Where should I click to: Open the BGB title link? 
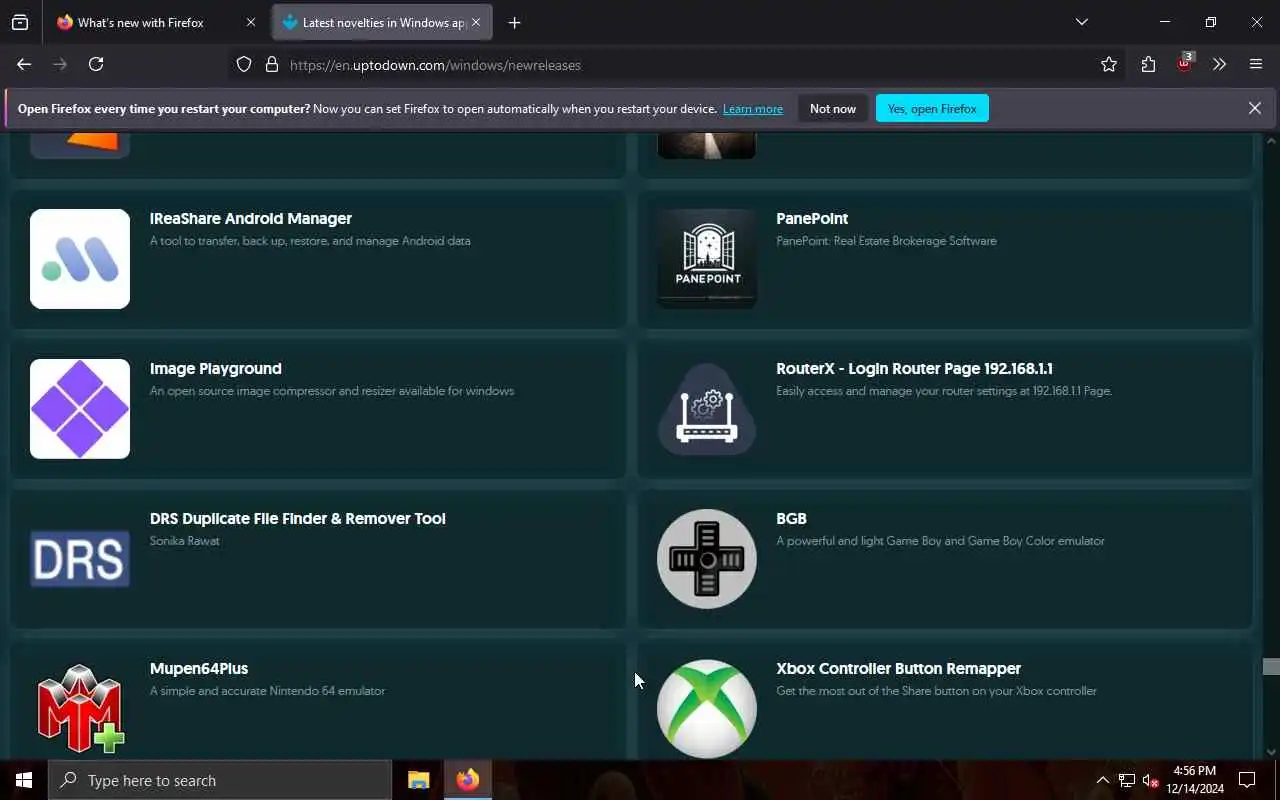(x=791, y=518)
